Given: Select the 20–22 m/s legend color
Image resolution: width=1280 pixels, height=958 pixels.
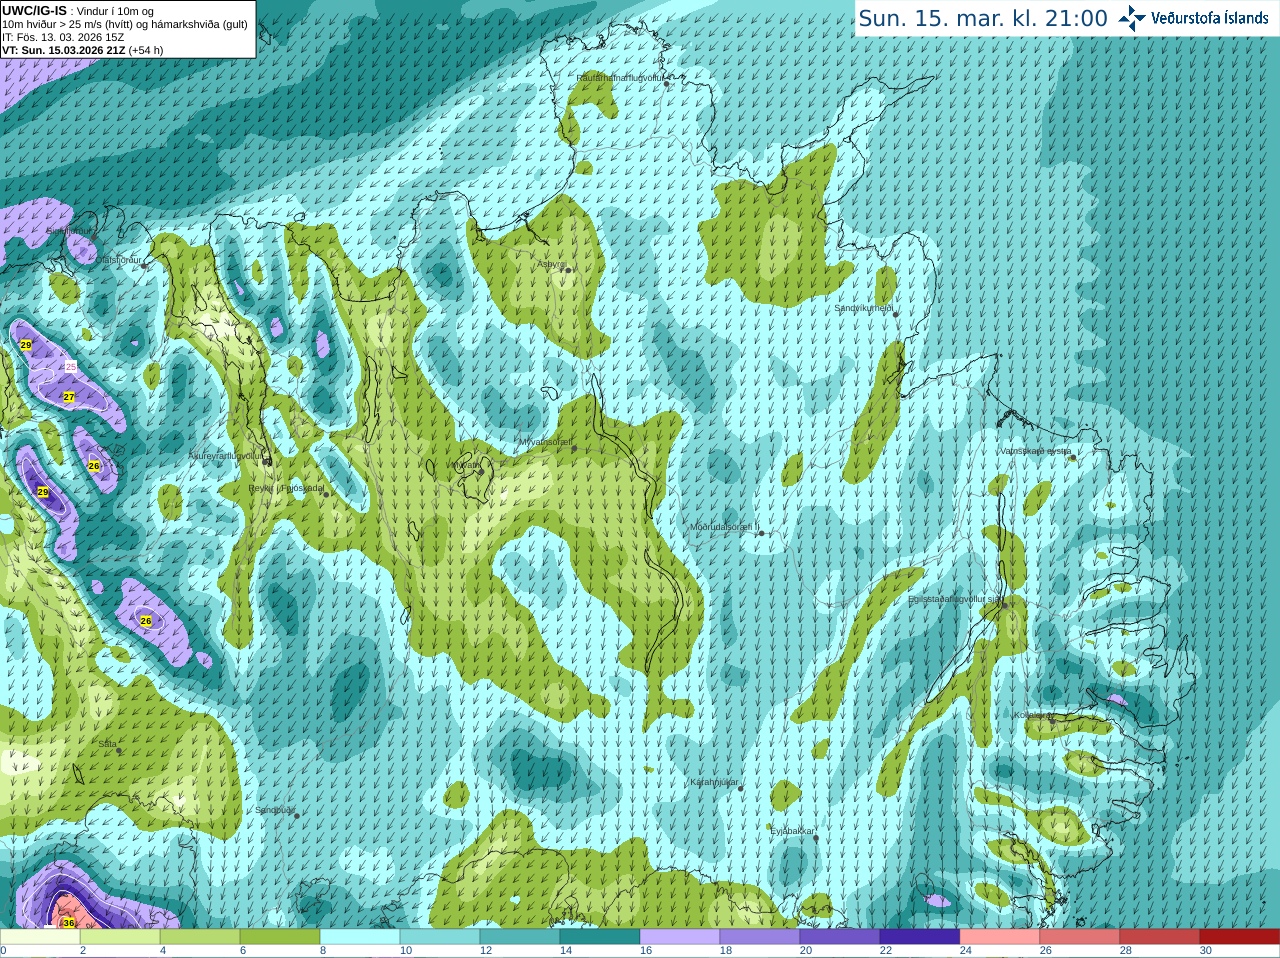Looking at the screenshot, I should 840,937.
